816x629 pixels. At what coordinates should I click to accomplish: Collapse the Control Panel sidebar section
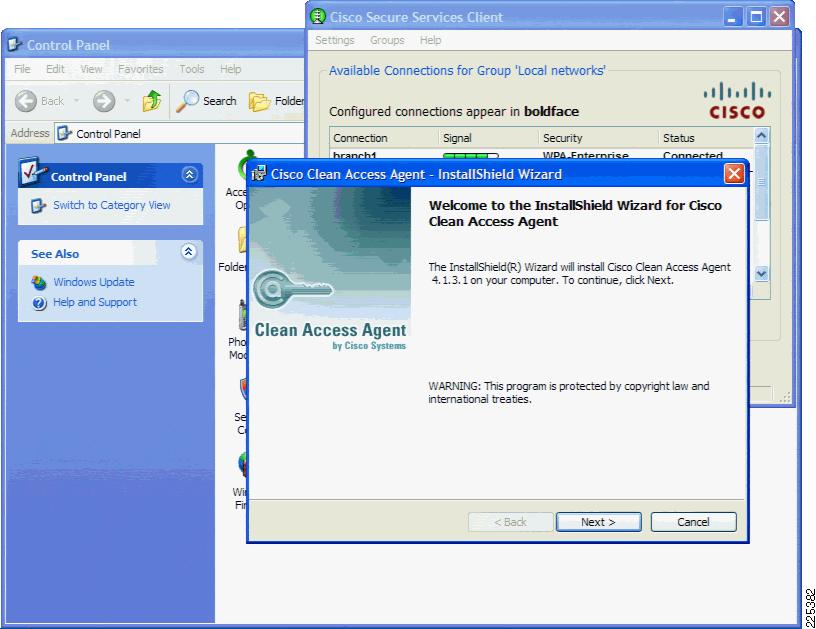[189, 174]
